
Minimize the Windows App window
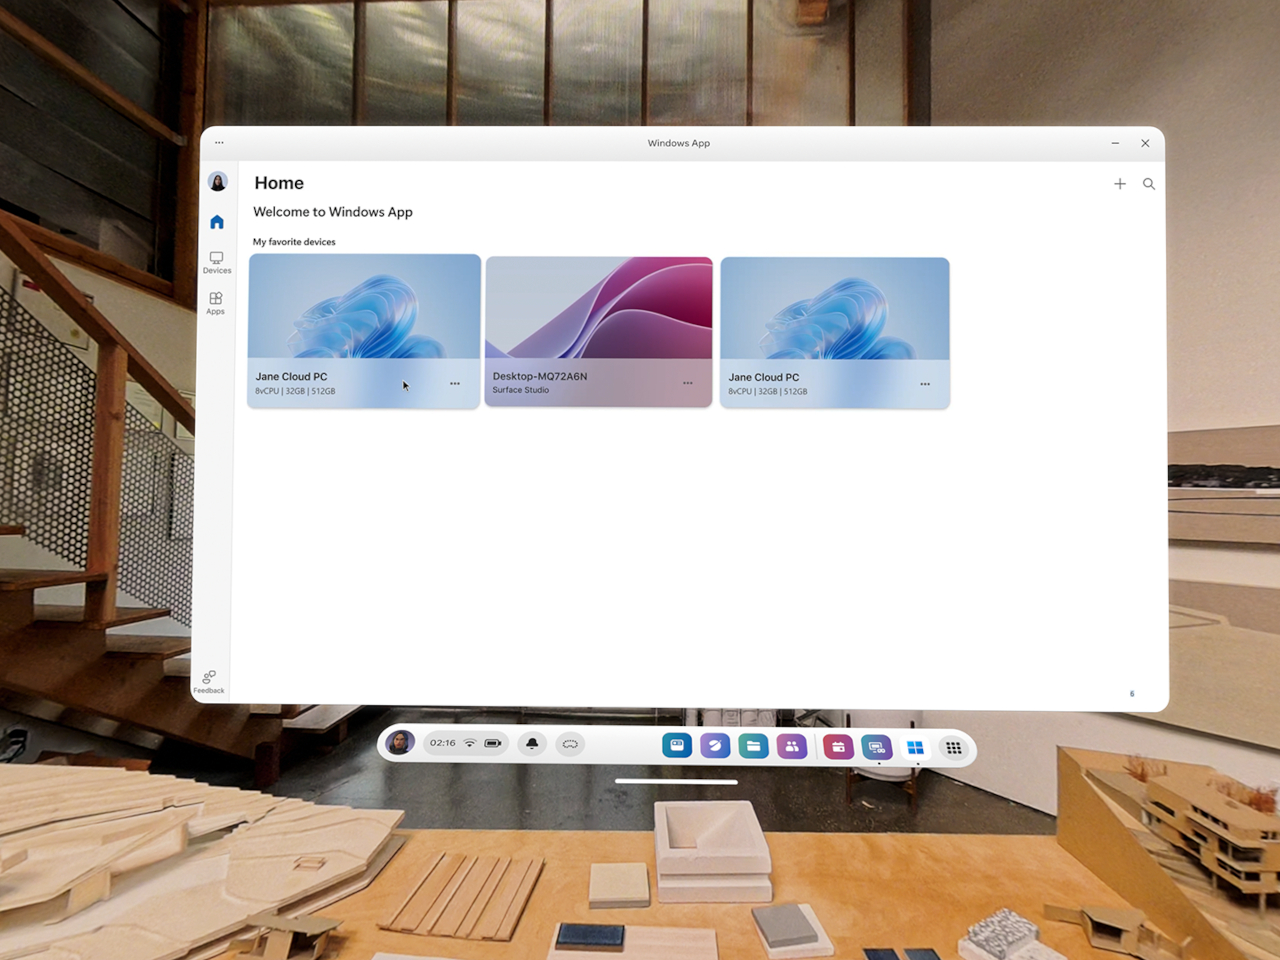[1115, 143]
